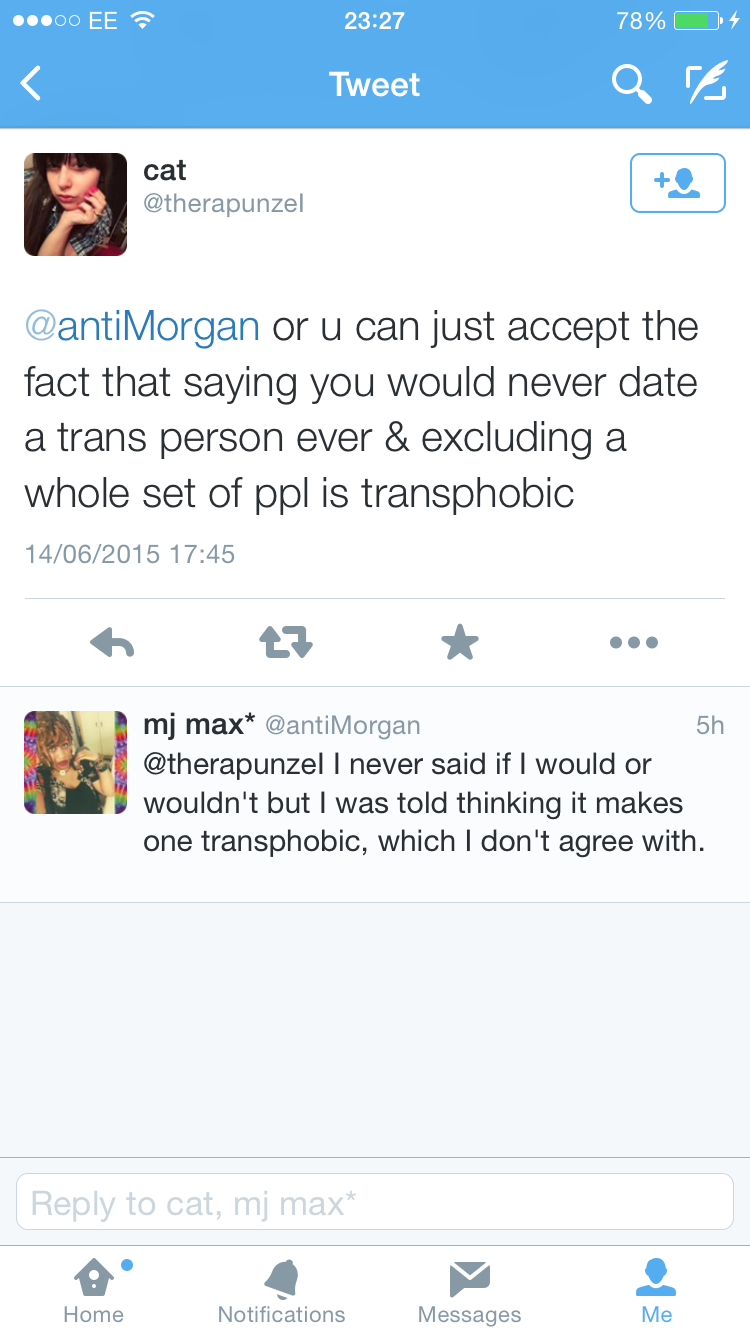The image size is (750, 1334).
Task: Switch to the Home tab
Action: tap(94, 1290)
